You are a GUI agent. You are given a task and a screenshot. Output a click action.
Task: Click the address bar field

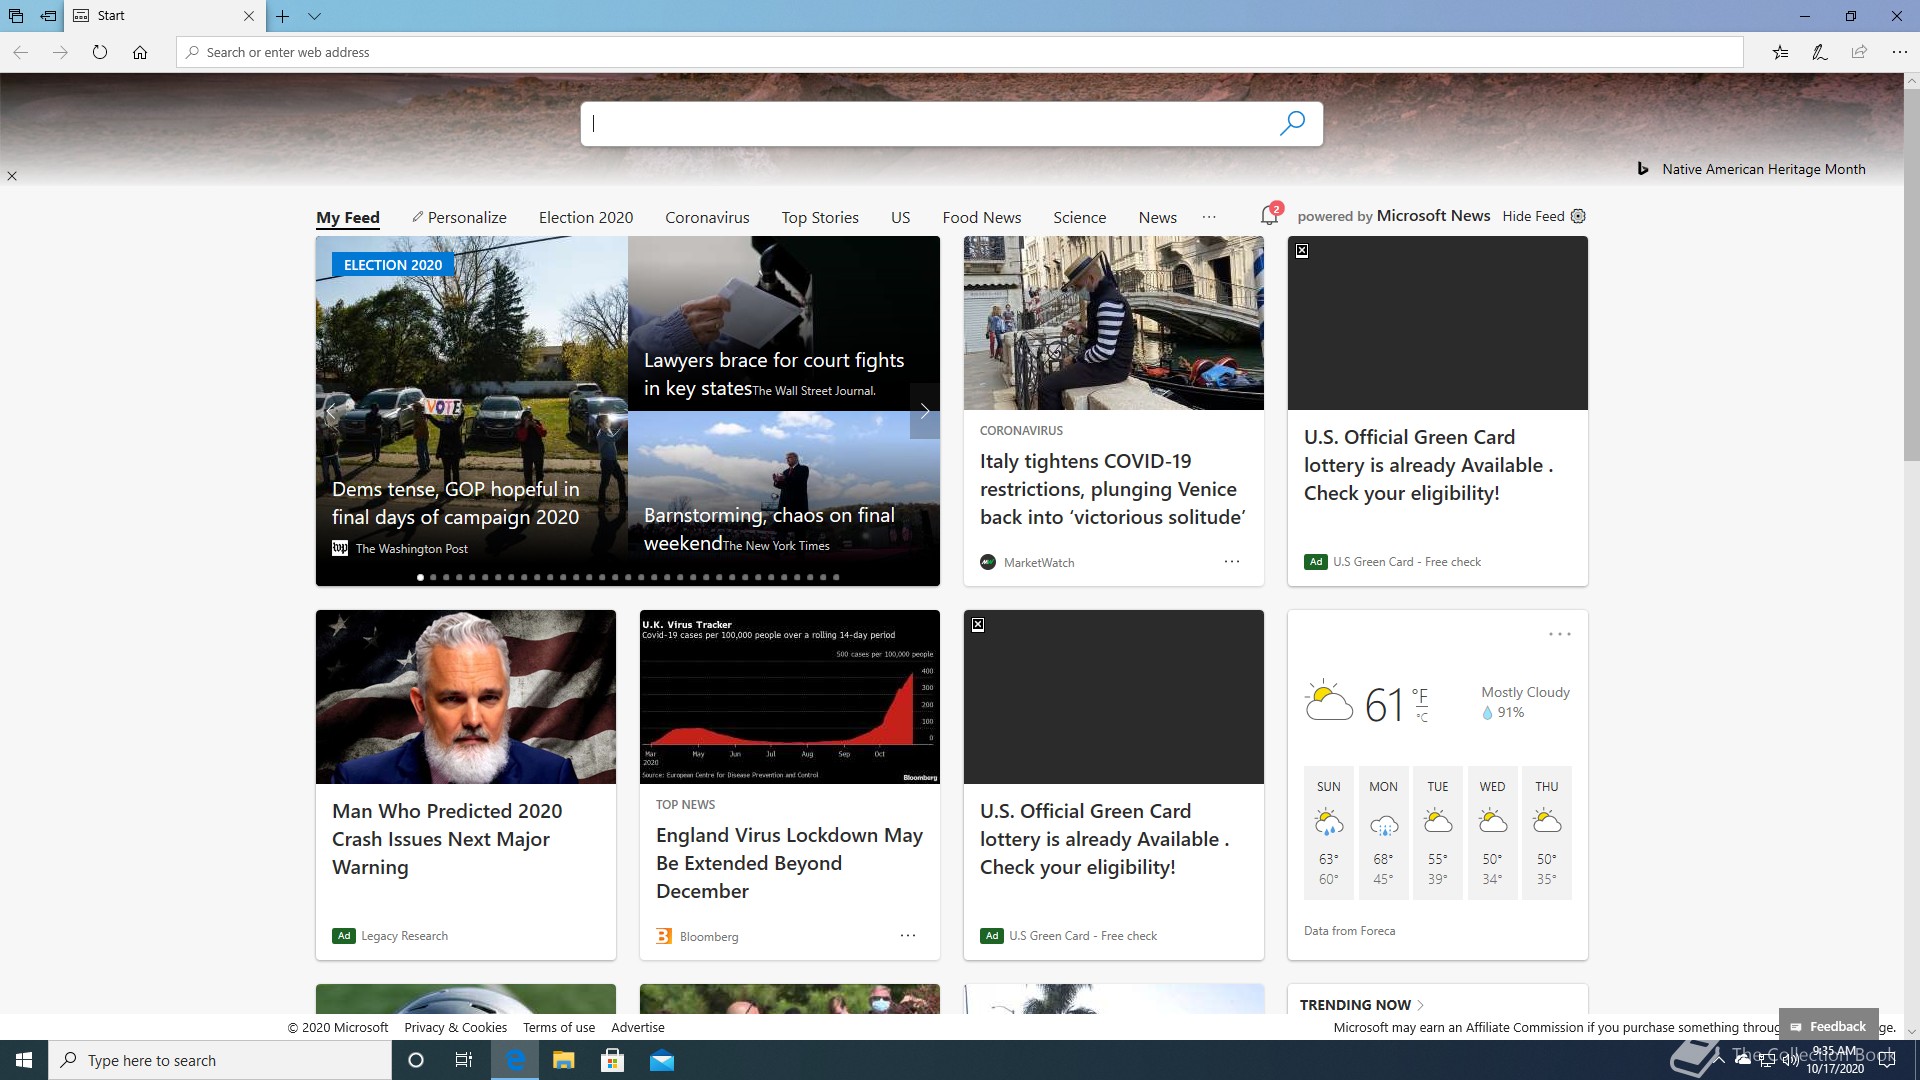pyautogui.click(x=960, y=52)
